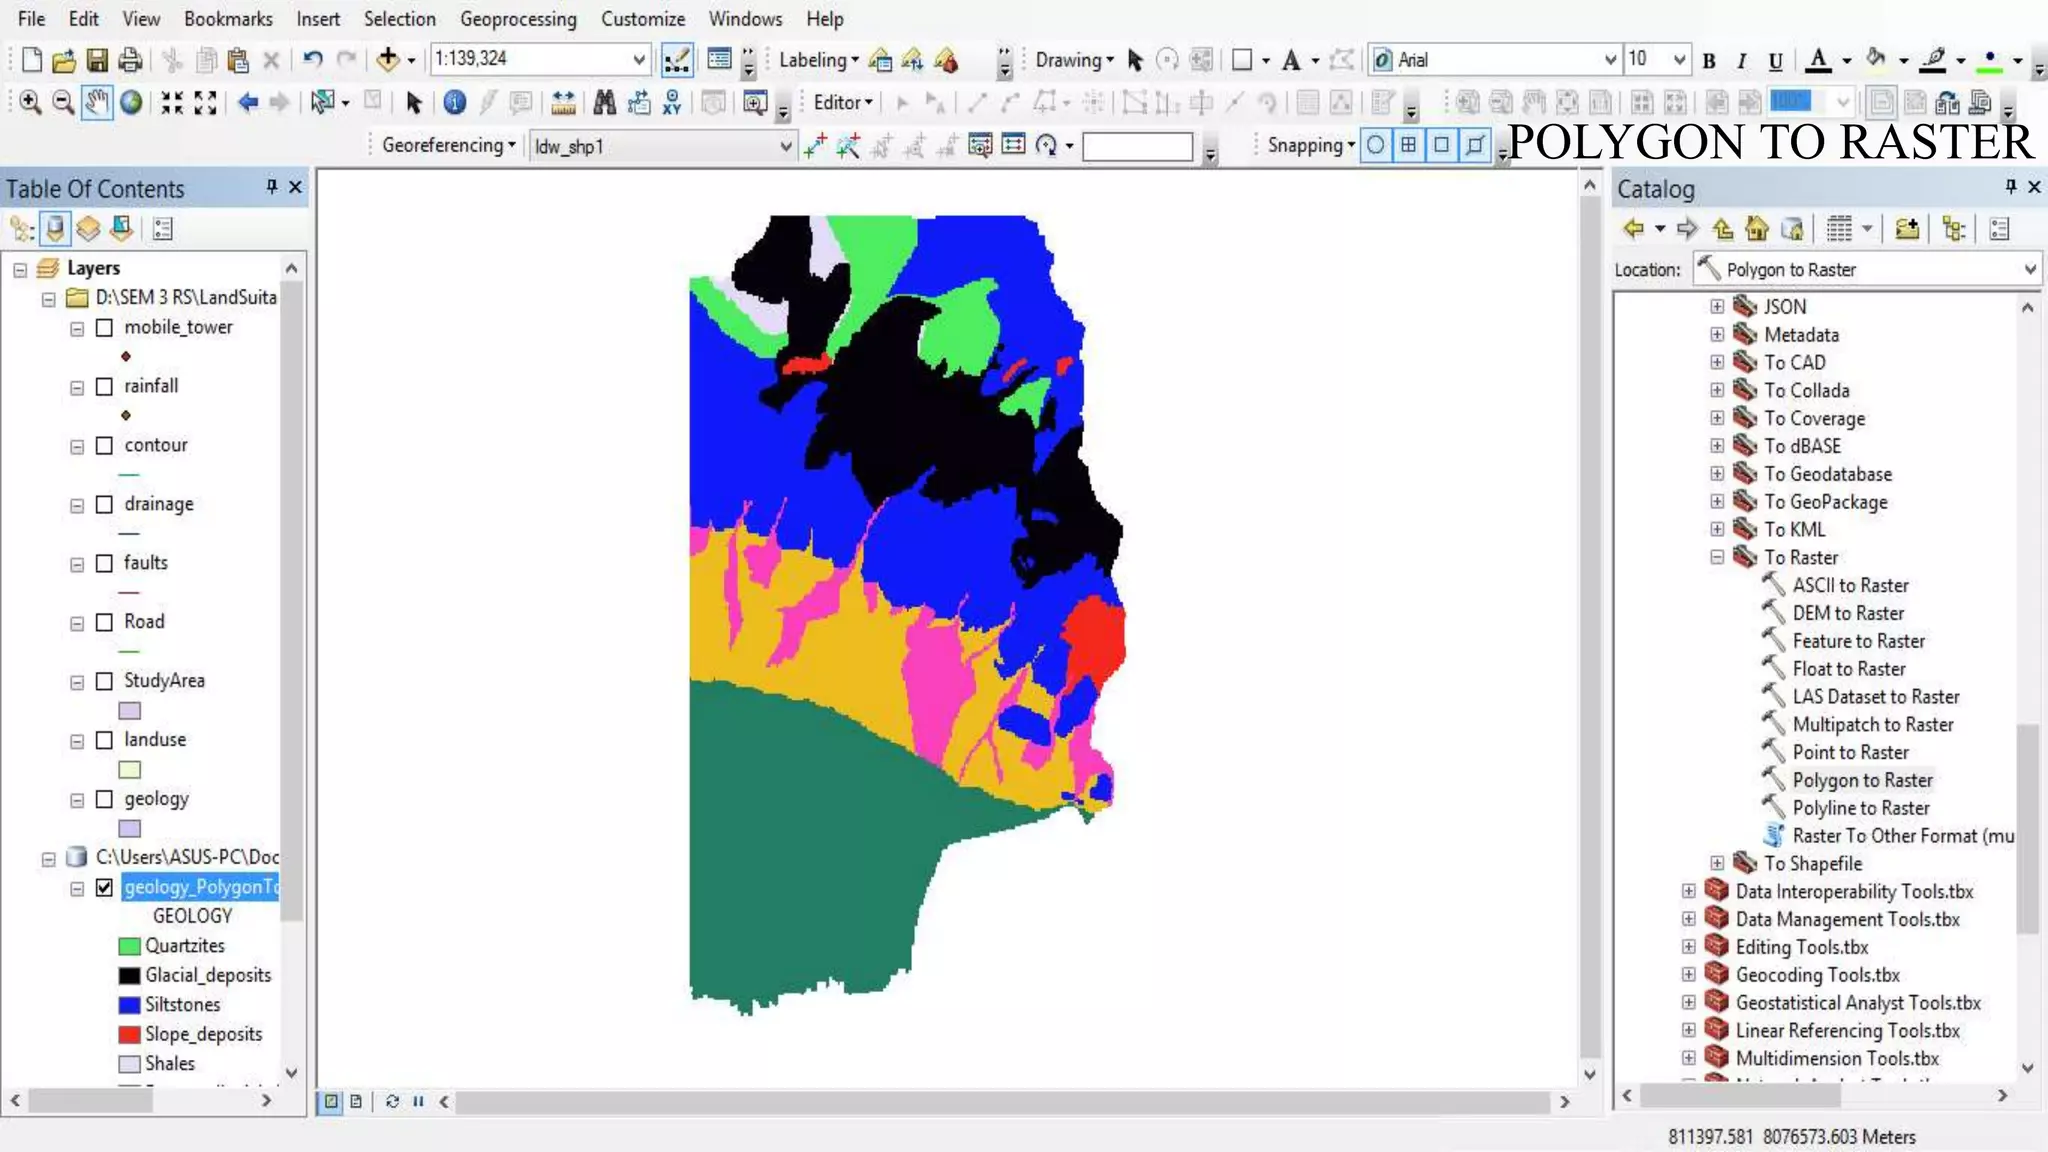The width and height of the screenshot is (2048, 1152).
Task: Go back to previous extent arrow
Action: (x=248, y=102)
